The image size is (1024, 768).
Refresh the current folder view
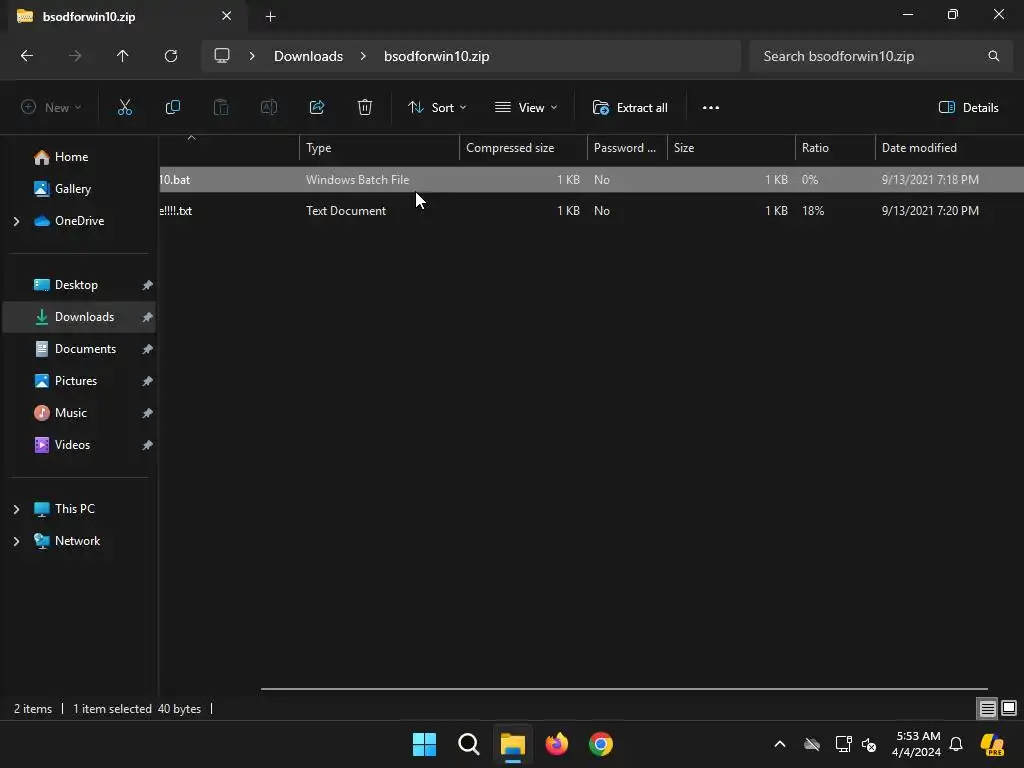click(171, 56)
